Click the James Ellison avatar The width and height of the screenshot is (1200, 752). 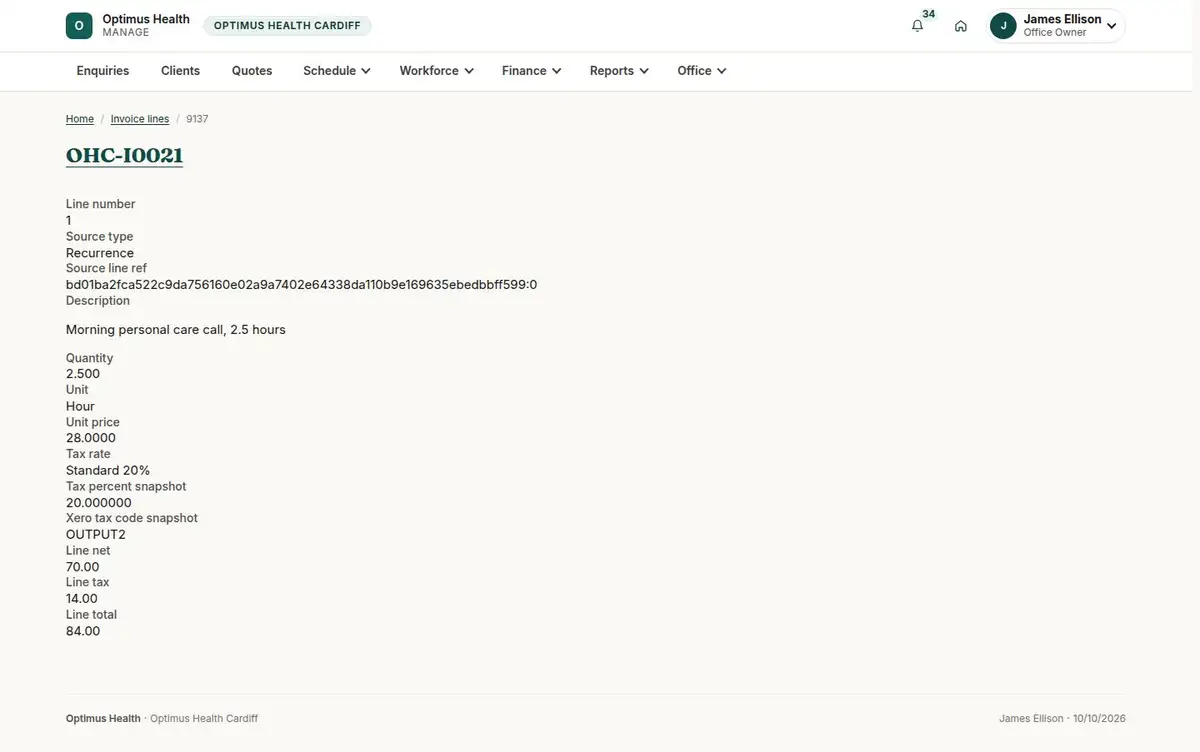coord(1003,26)
